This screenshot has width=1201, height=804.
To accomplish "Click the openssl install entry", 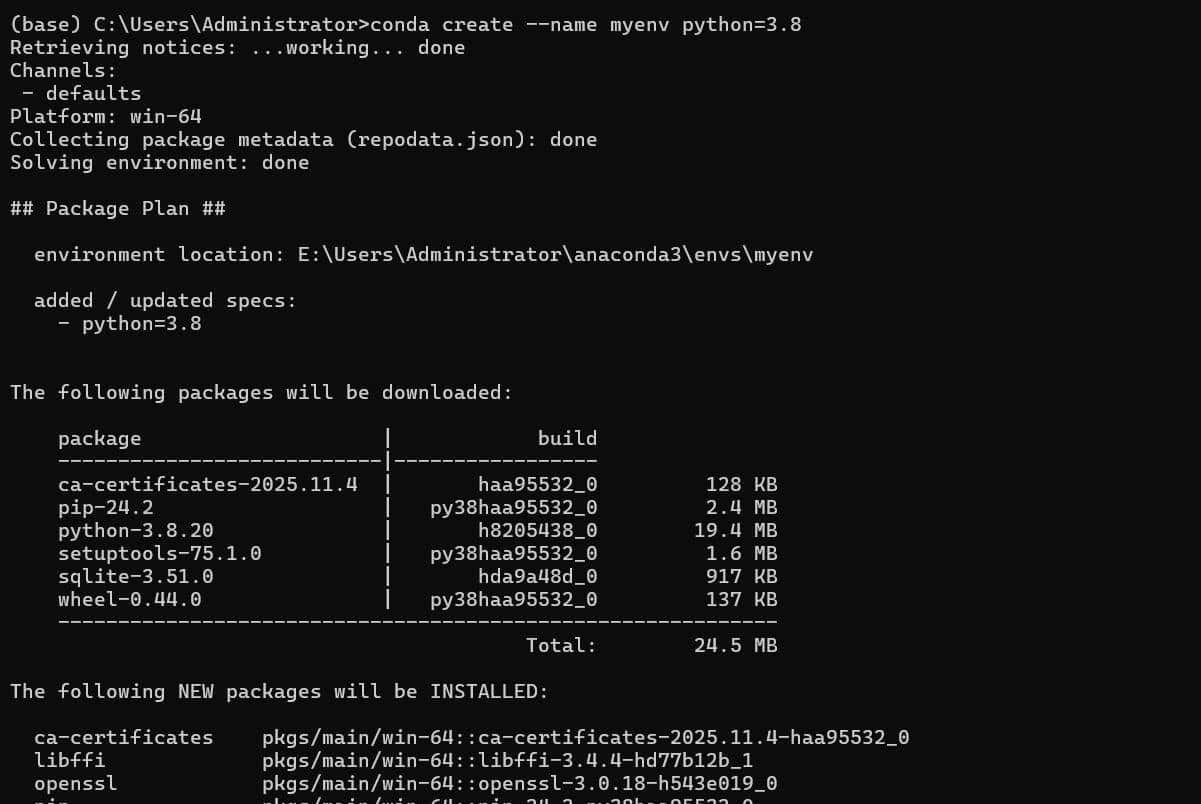I will [75, 783].
